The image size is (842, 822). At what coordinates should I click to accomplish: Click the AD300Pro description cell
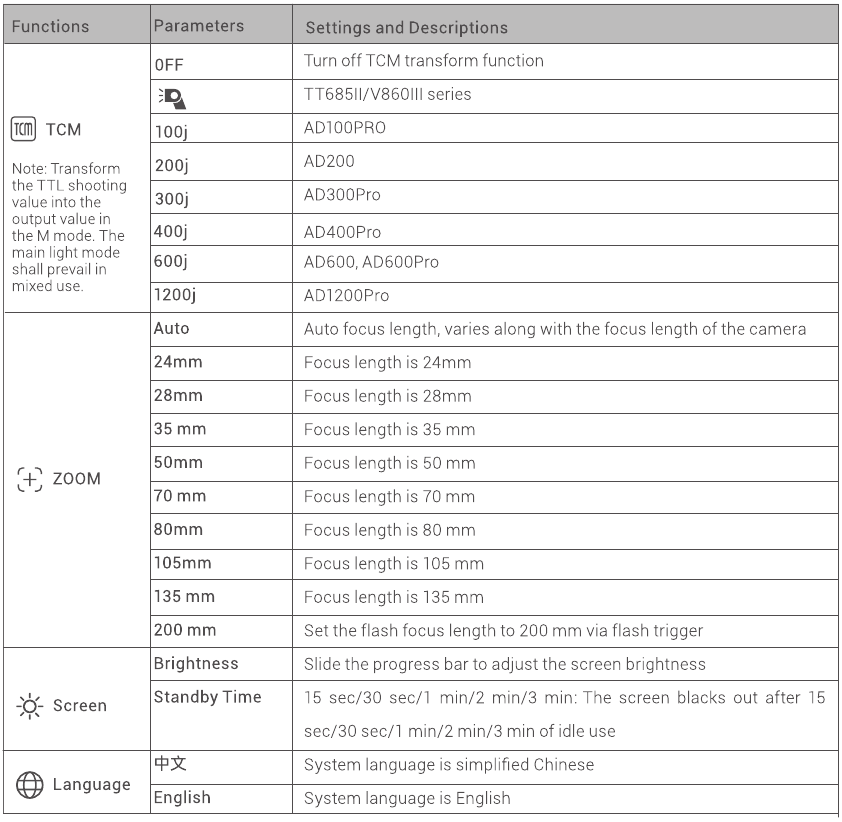[x=565, y=197]
